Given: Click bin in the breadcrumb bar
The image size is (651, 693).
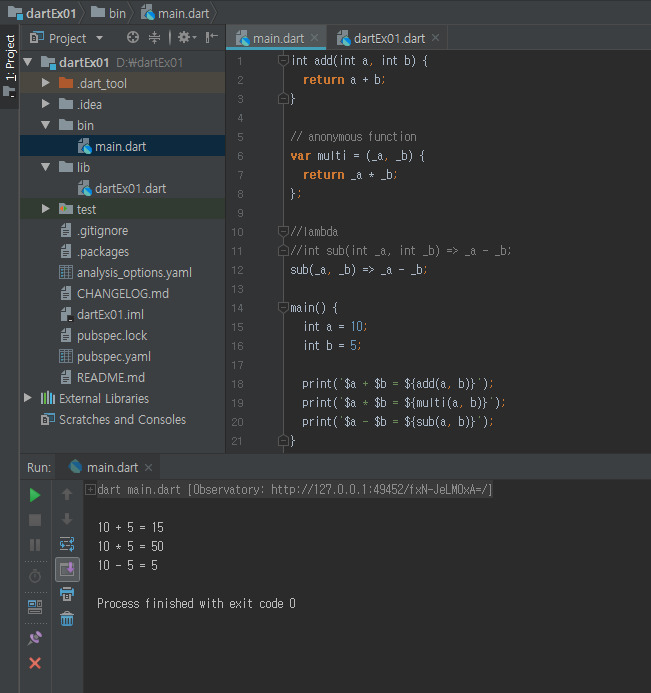Looking at the screenshot, I should coord(109,13).
